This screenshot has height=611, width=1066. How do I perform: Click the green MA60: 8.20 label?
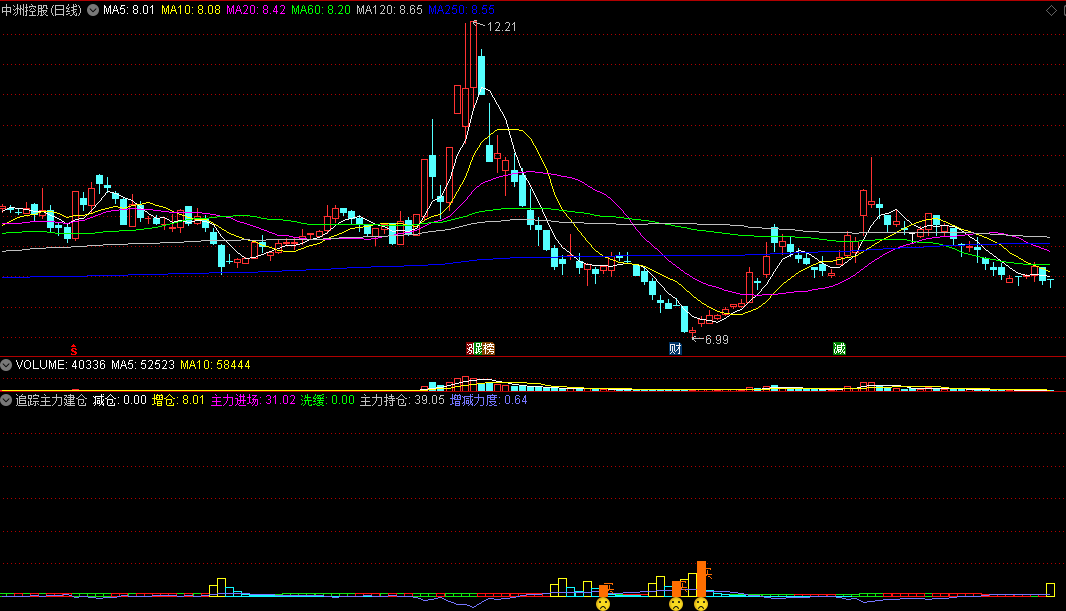coord(321,10)
